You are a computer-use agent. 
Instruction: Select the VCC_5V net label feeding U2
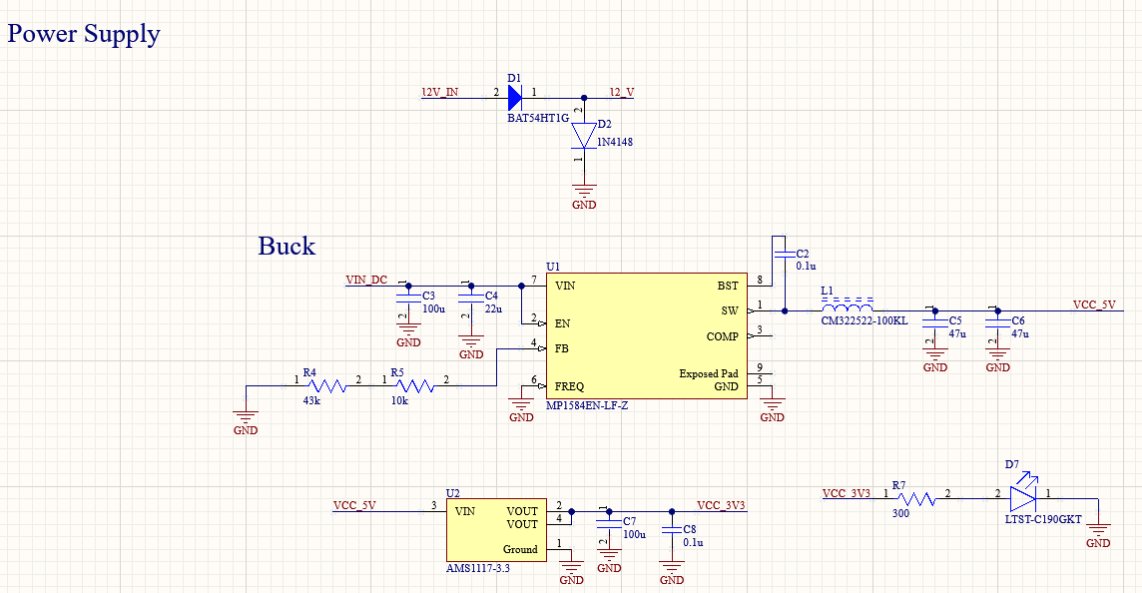(355, 505)
